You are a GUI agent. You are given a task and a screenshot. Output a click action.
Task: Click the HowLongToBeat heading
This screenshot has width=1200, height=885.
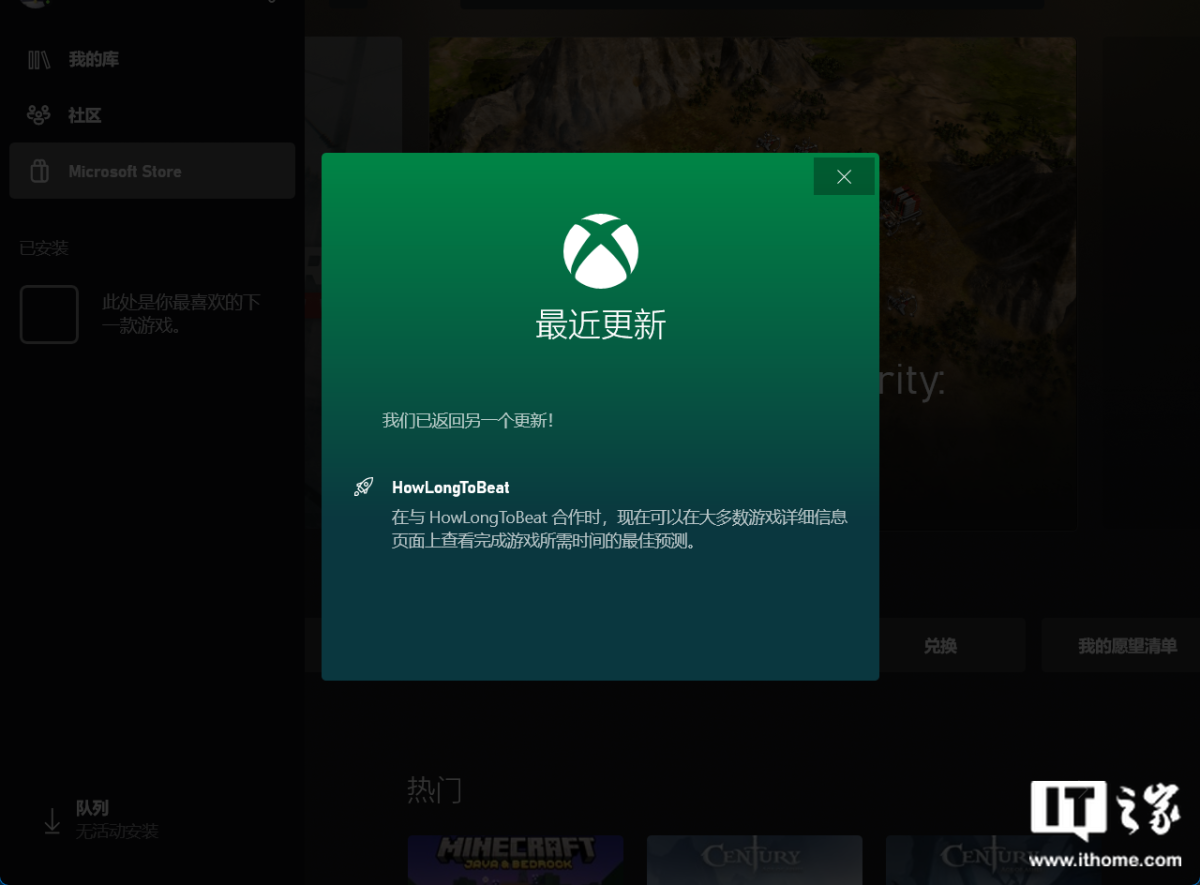click(450, 488)
